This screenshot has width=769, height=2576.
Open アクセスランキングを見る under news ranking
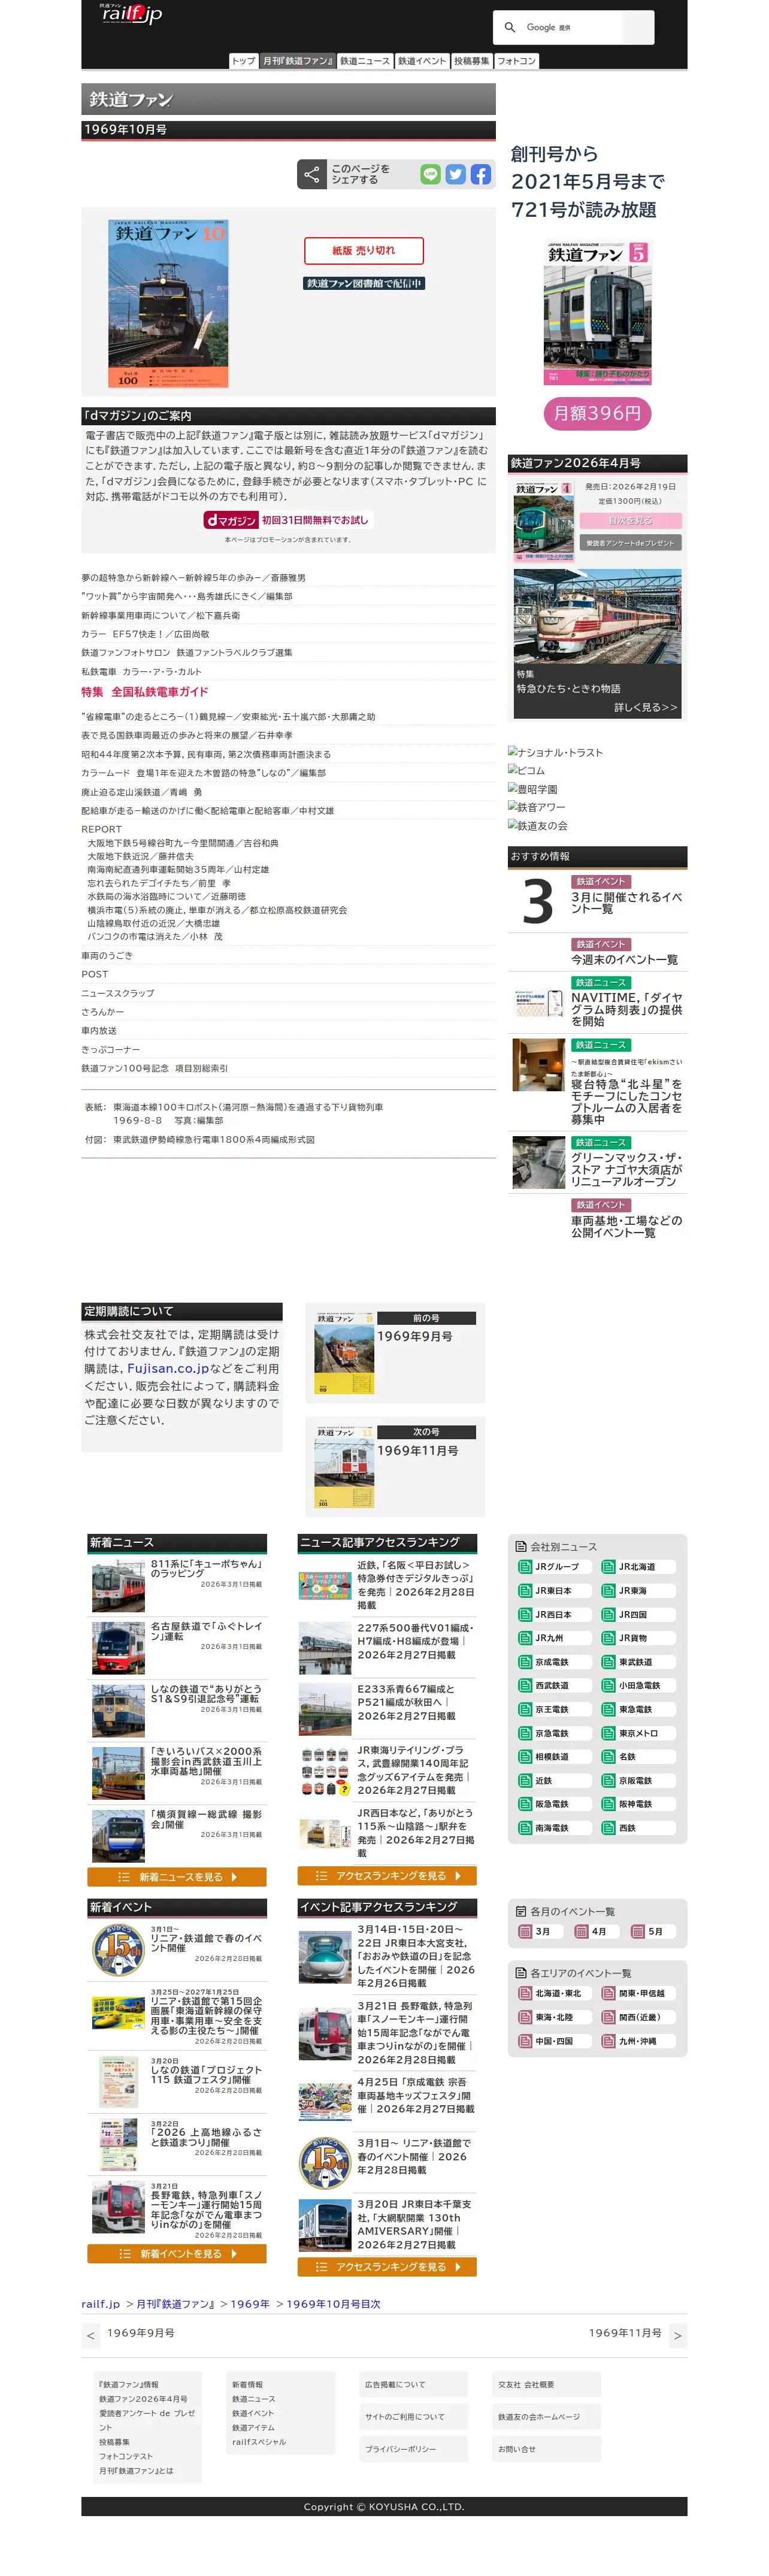387,1876
